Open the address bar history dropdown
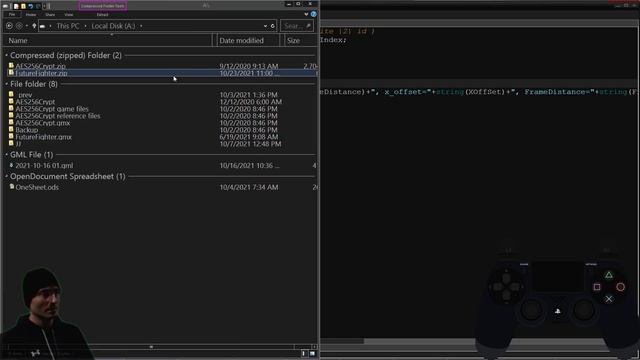The height and width of the screenshot is (360, 640). (265, 26)
